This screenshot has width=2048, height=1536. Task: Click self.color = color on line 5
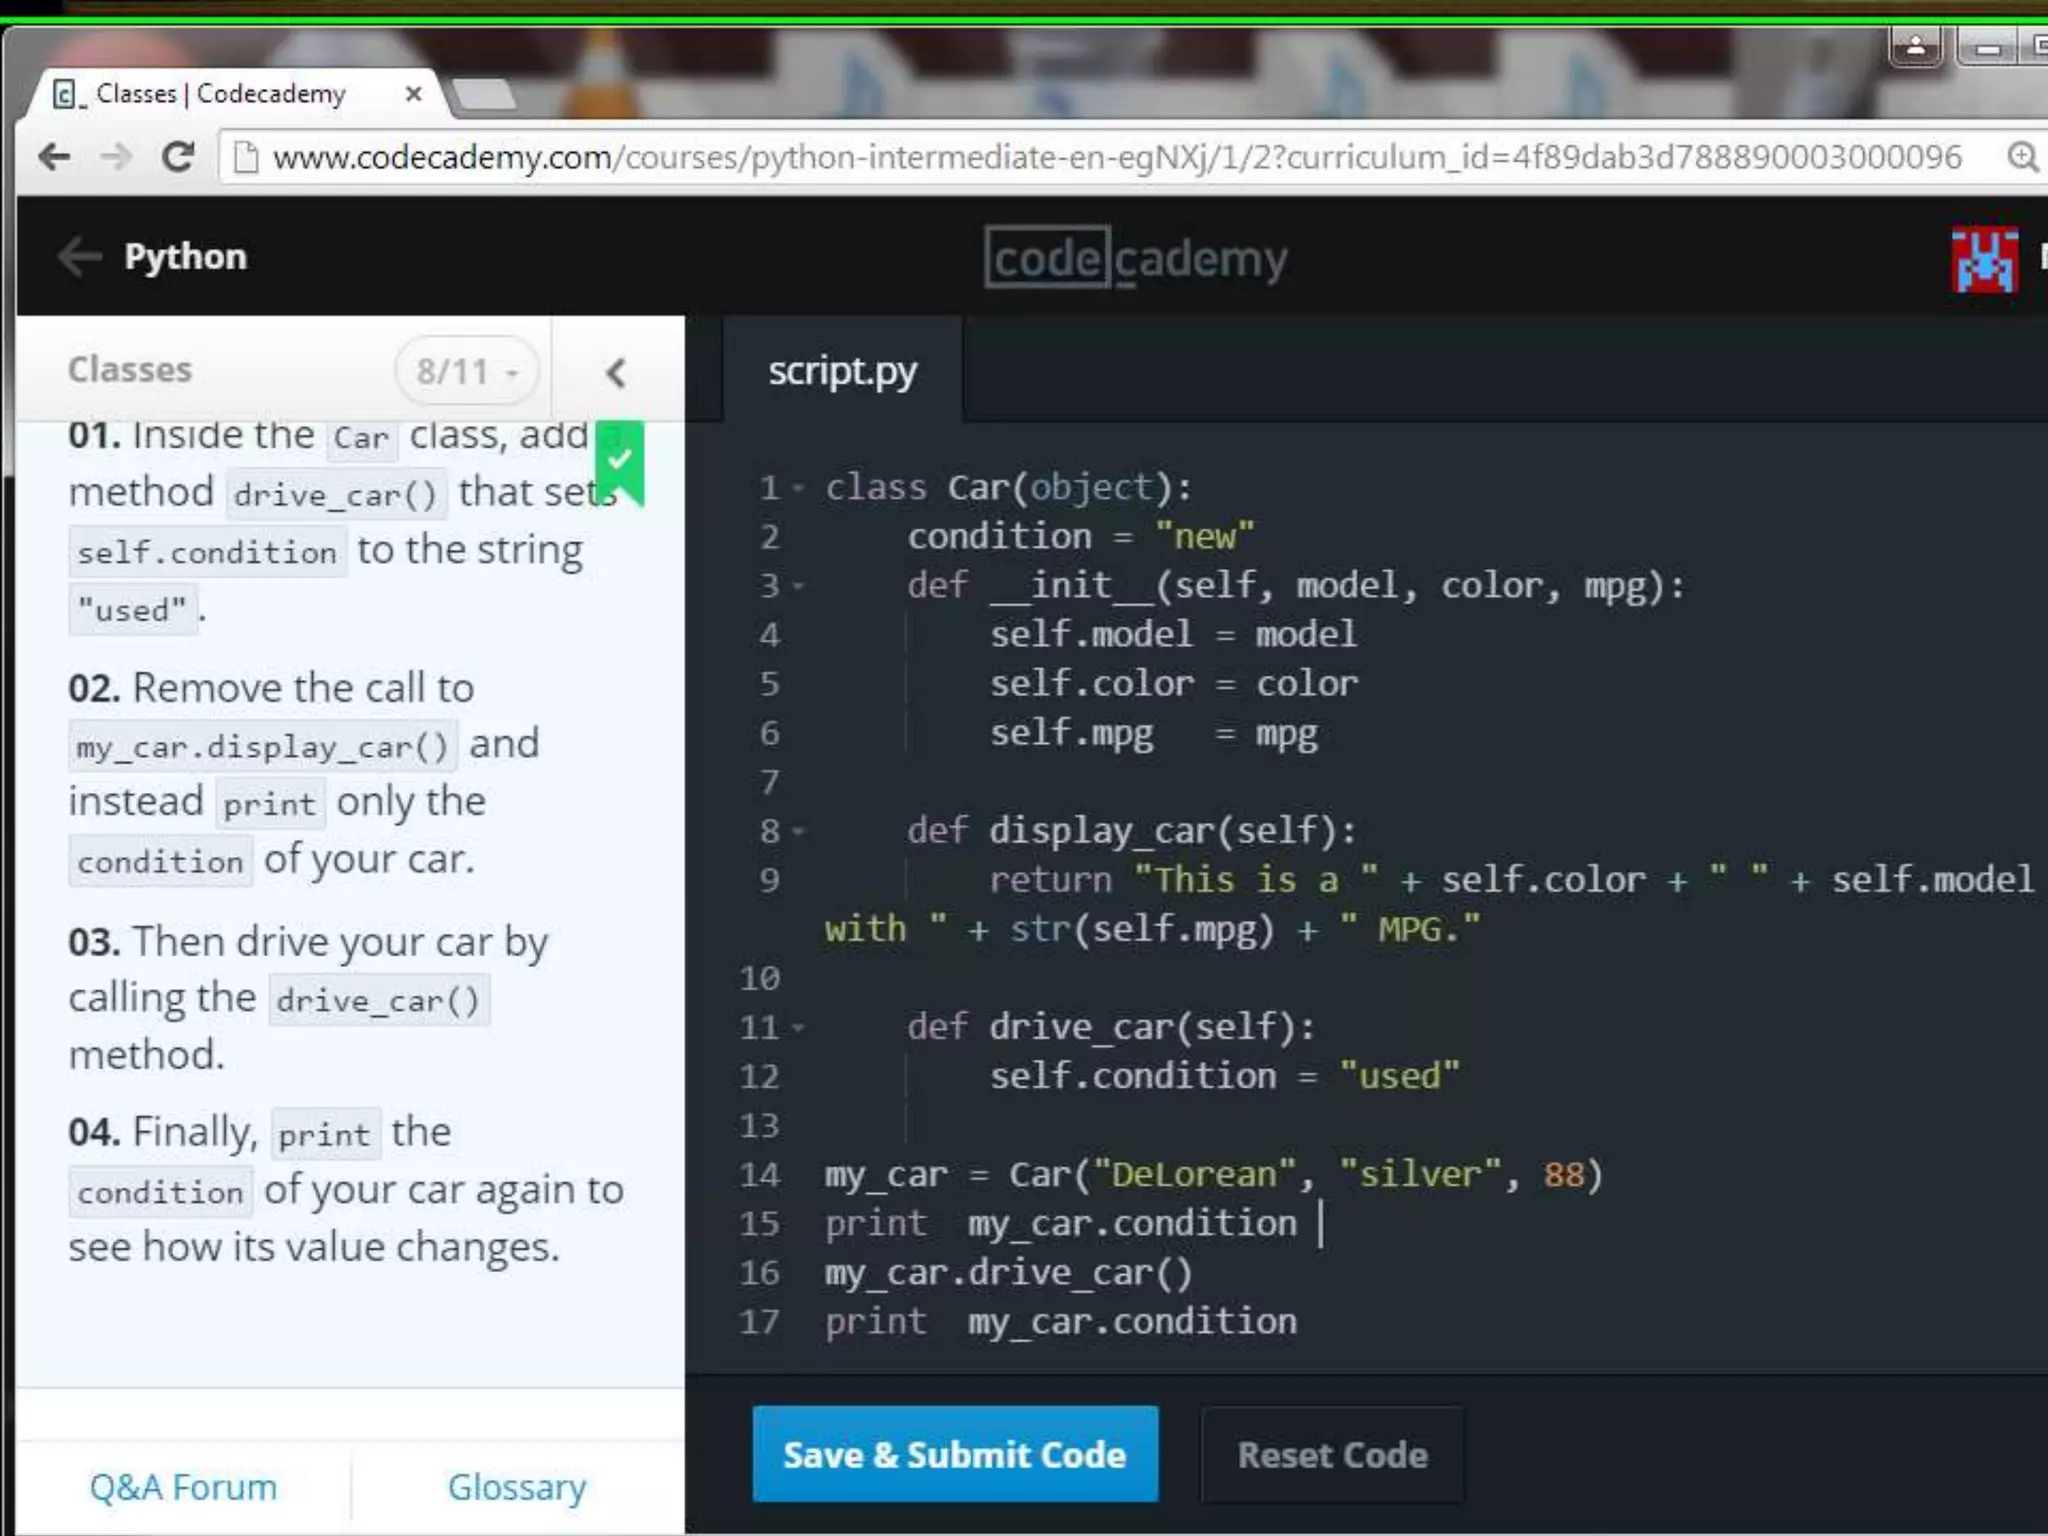[1173, 684]
